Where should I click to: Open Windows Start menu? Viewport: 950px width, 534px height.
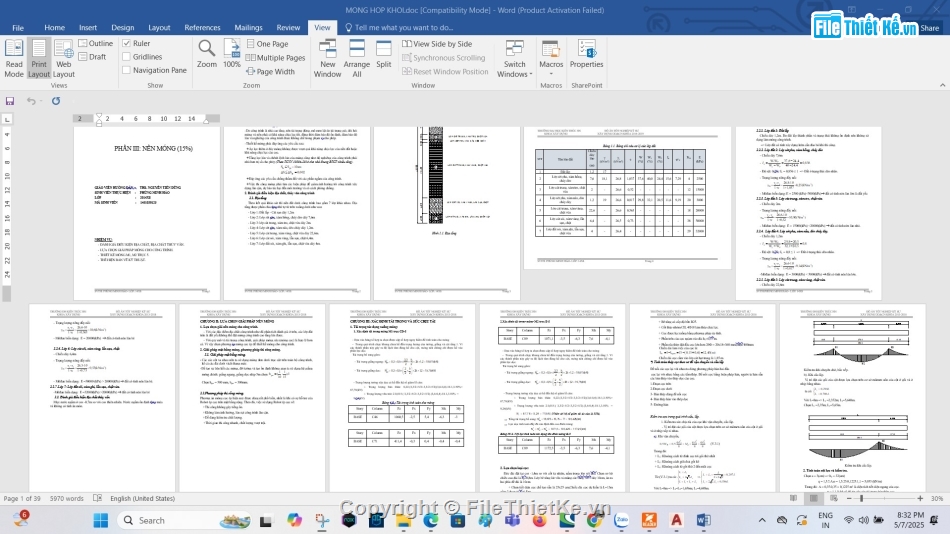pyautogui.click(x=101, y=520)
